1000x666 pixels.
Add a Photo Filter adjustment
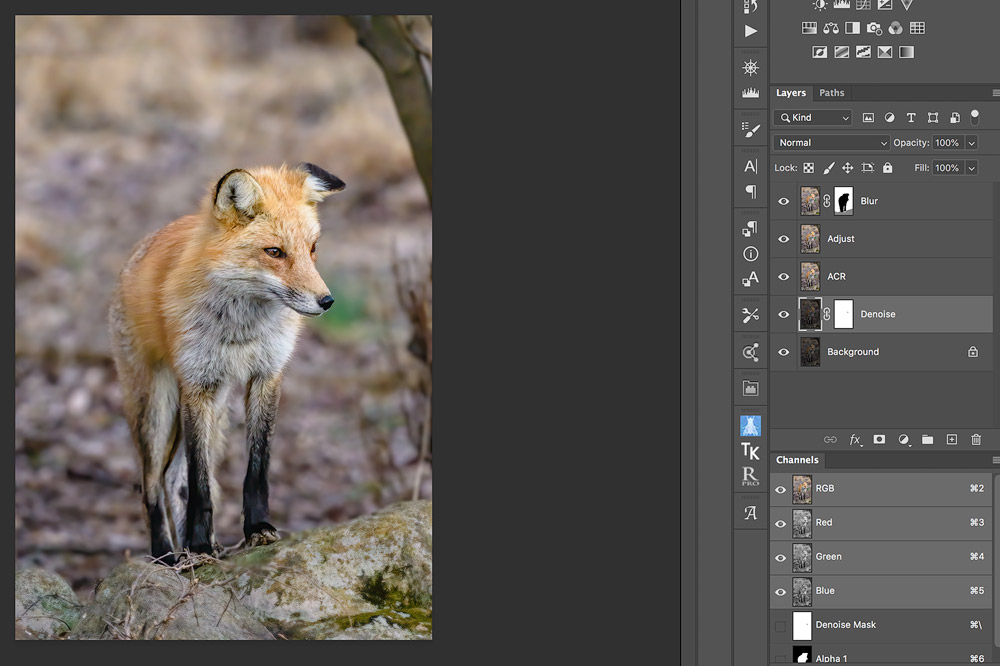click(875, 28)
